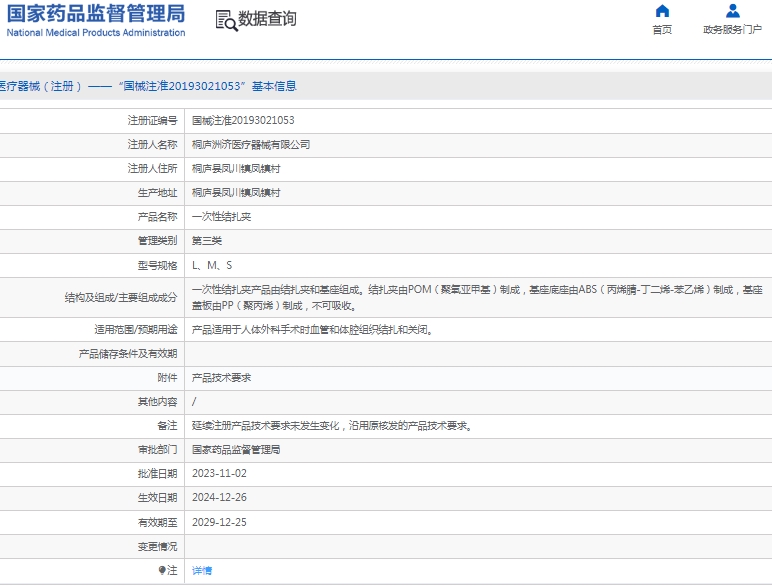Click the 首页 text label
Image resolution: width=772 pixels, height=588 pixels.
[x=662, y=30]
